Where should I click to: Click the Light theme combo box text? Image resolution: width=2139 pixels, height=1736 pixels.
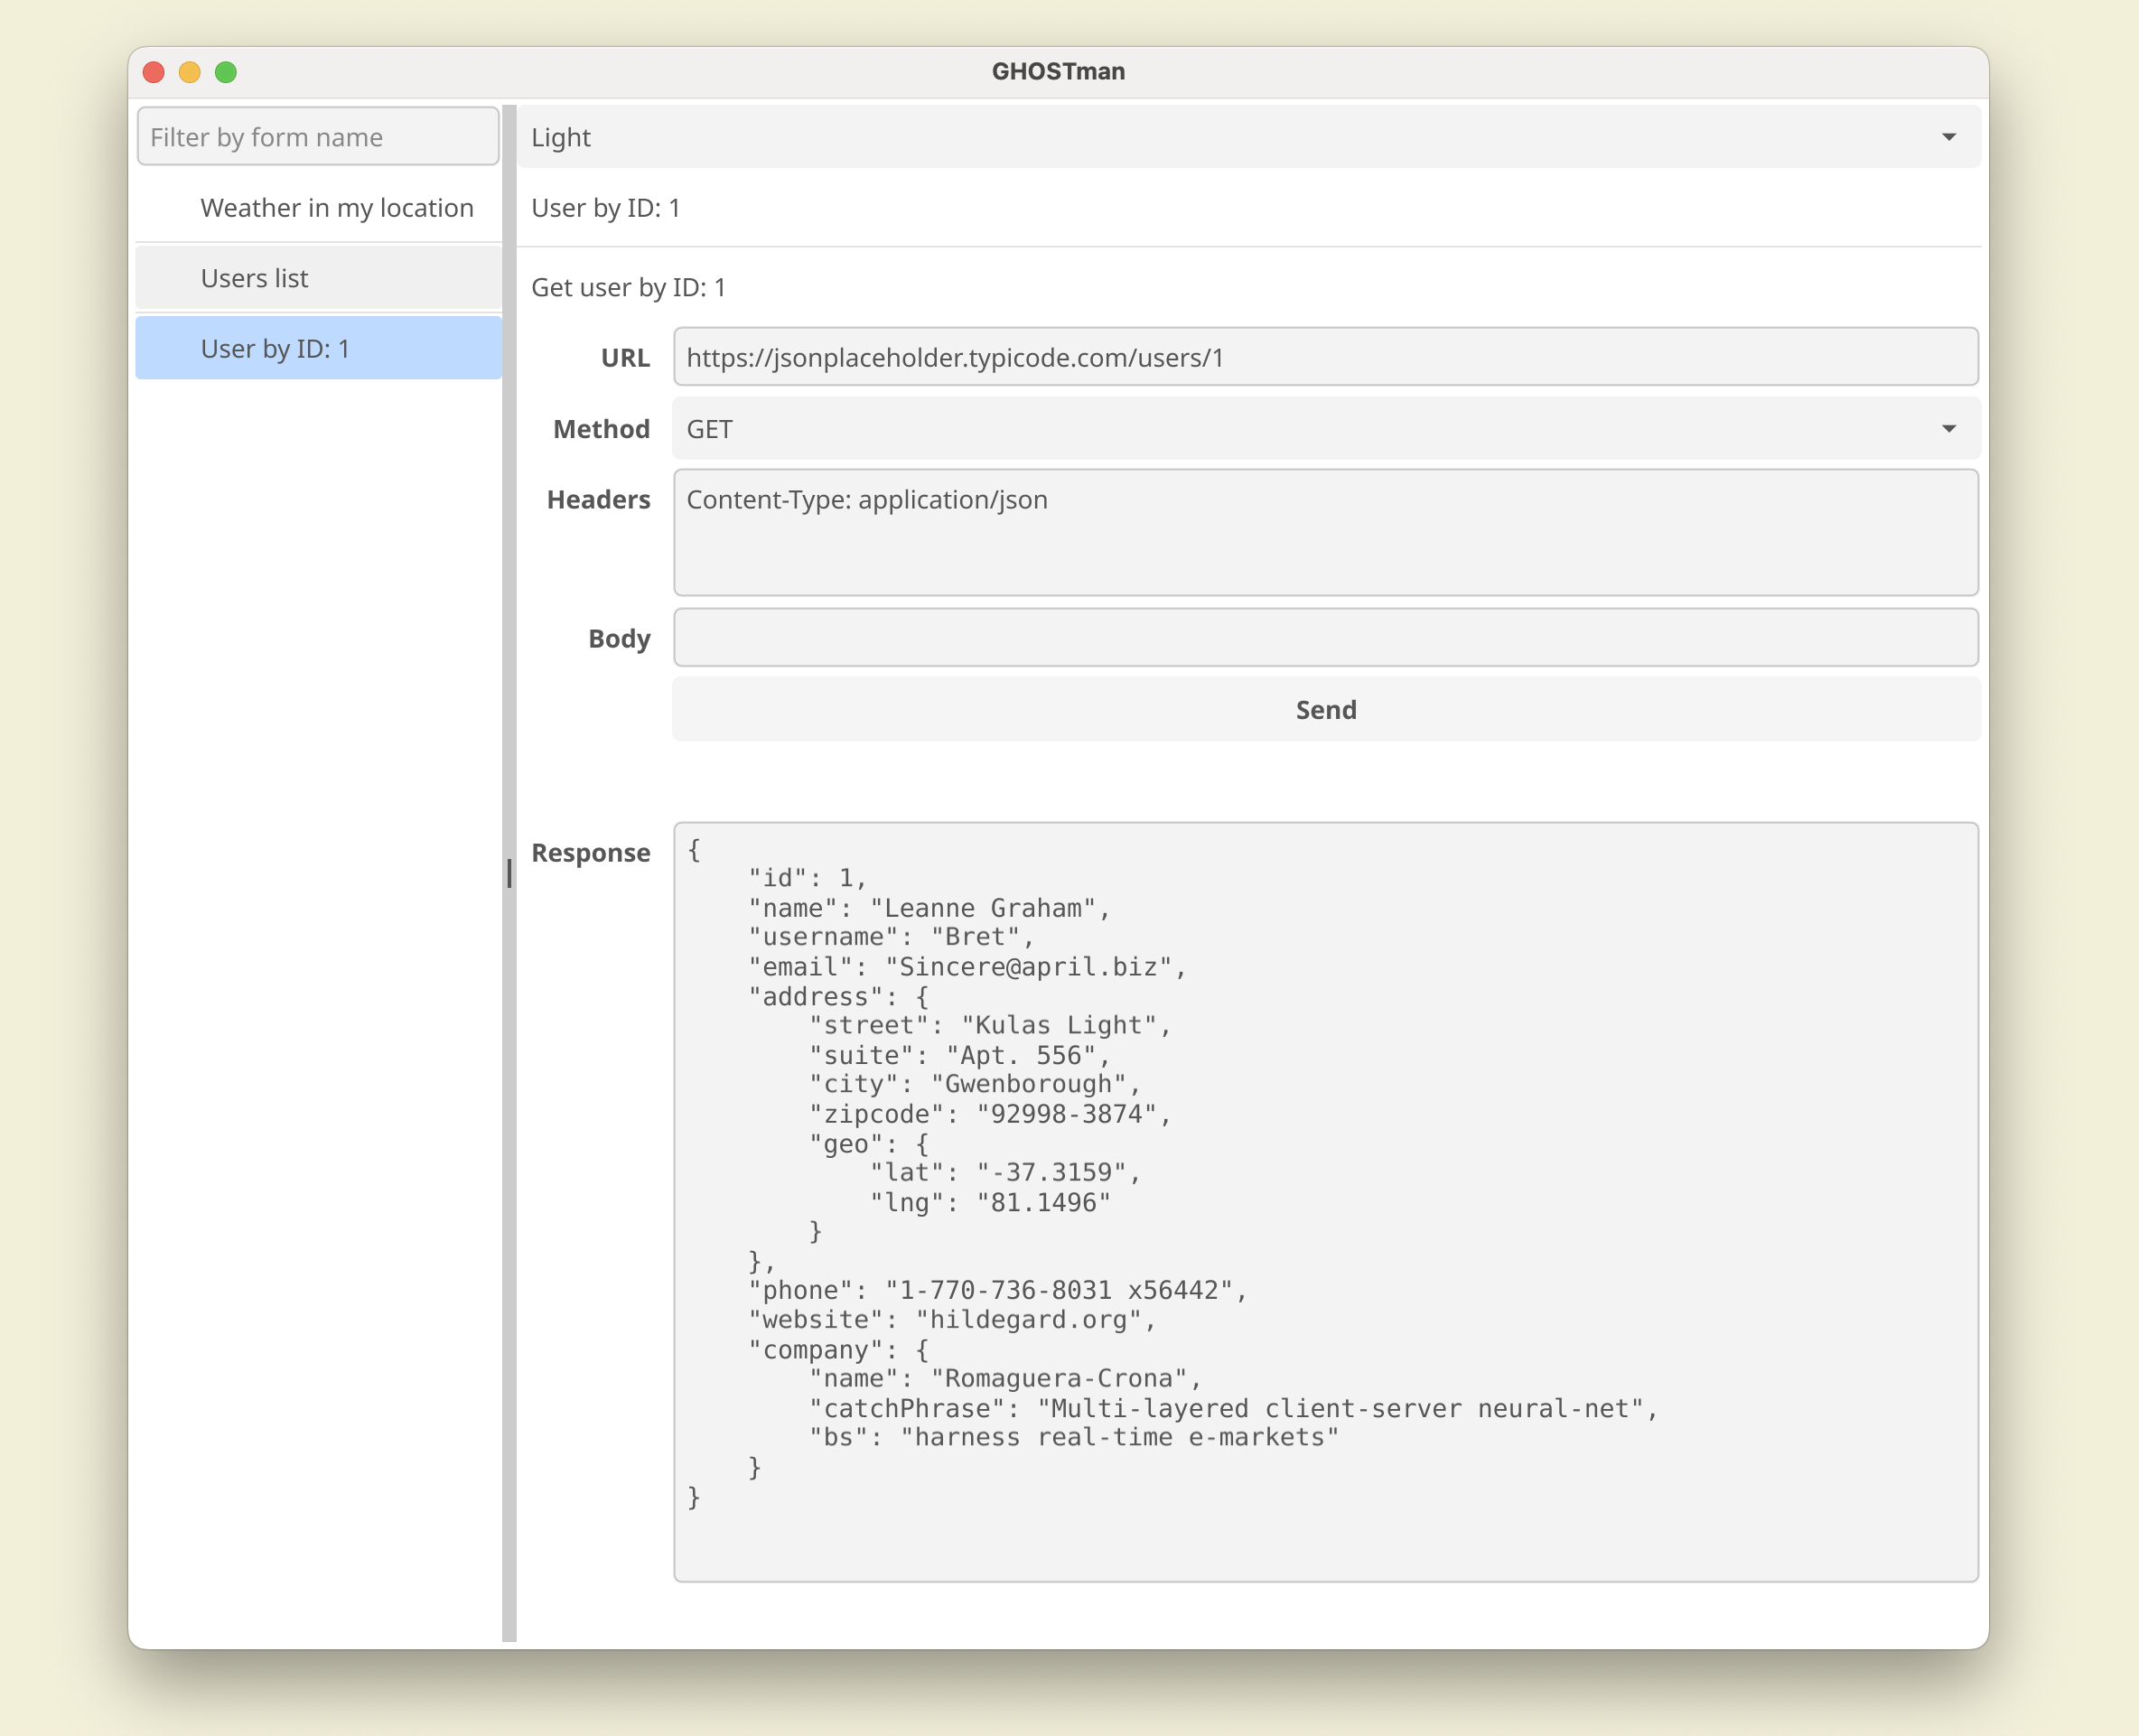[x=561, y=137]
